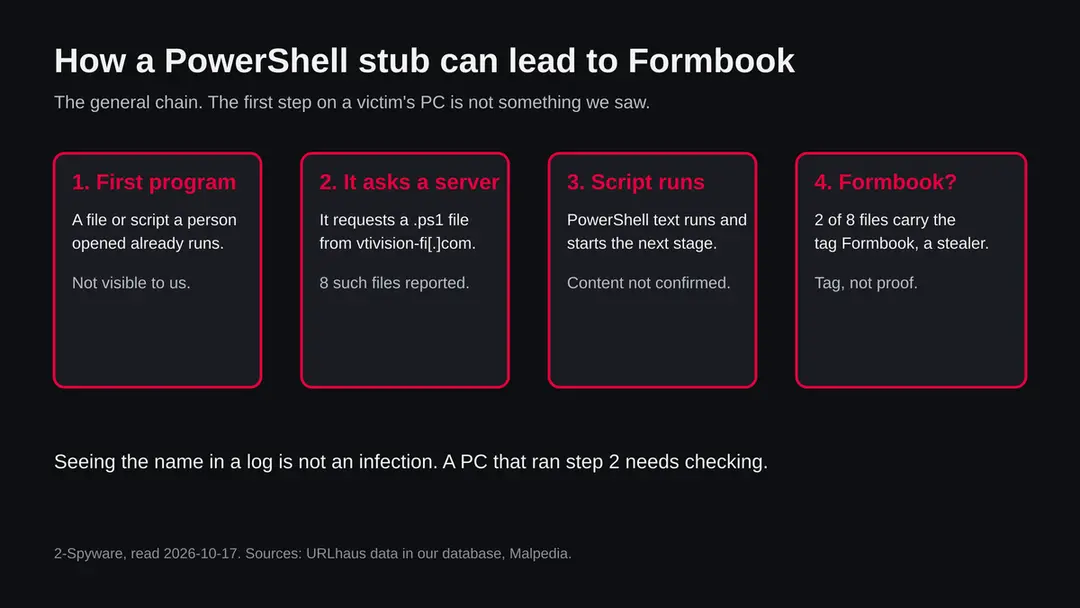Select the '4. Formbook?' heading
The image size is (1080, 608).
click(x=885, y=182)
